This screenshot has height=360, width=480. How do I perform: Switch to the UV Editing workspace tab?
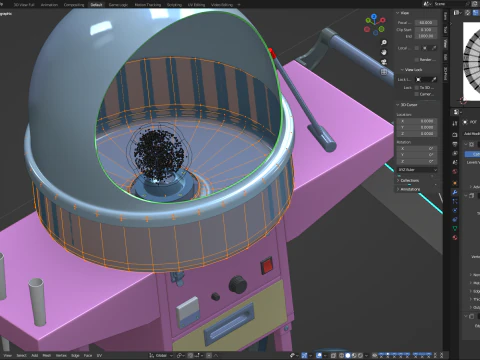tap(196, 5)
